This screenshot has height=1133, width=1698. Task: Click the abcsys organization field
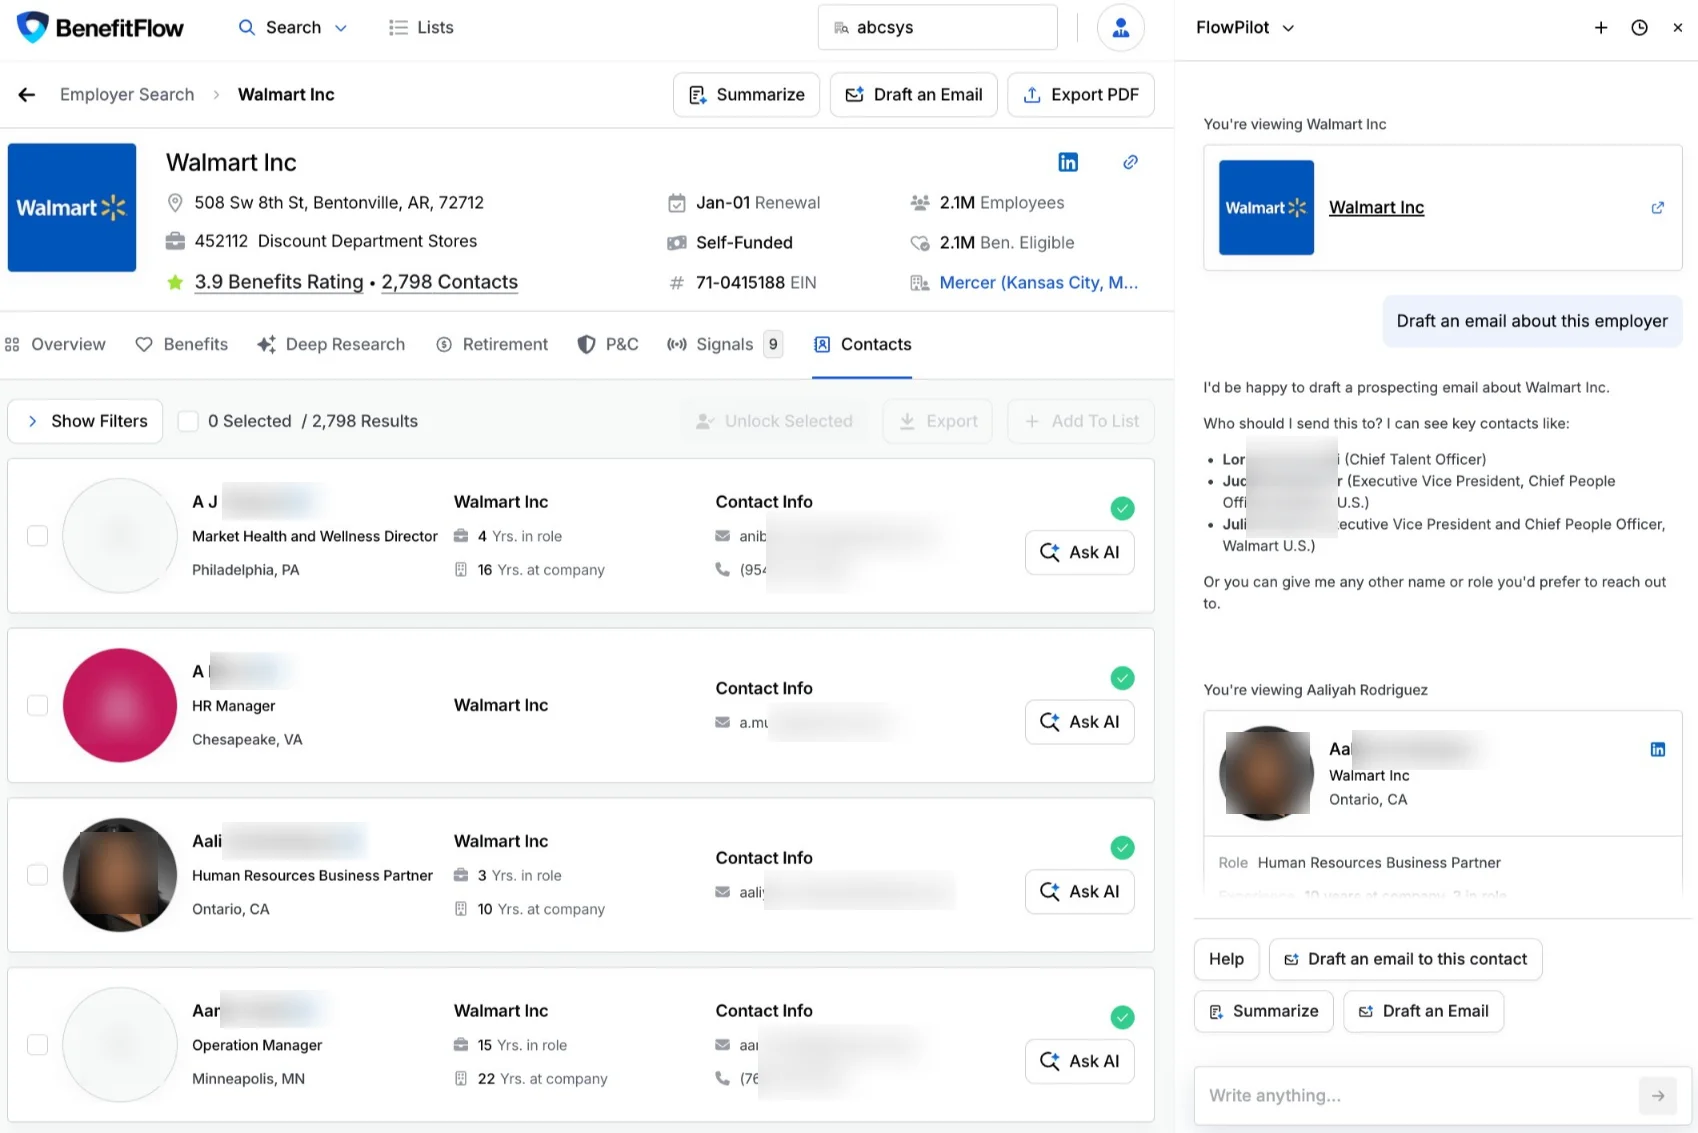coord(937,27)
